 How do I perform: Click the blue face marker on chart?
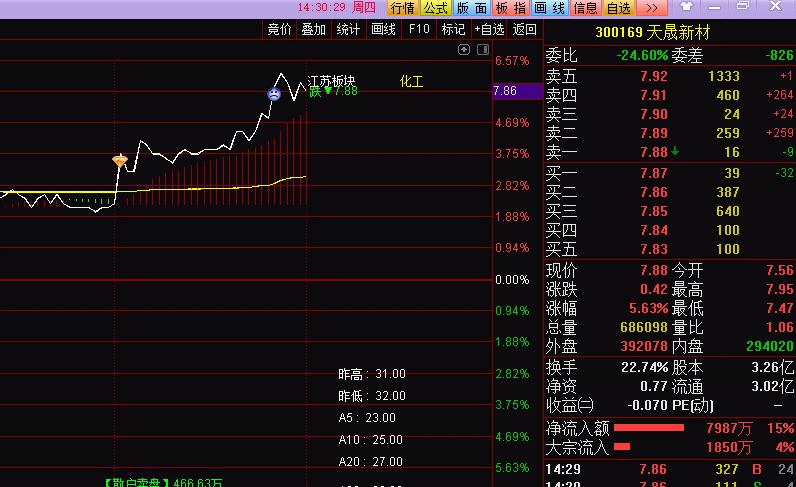[274, 93]
